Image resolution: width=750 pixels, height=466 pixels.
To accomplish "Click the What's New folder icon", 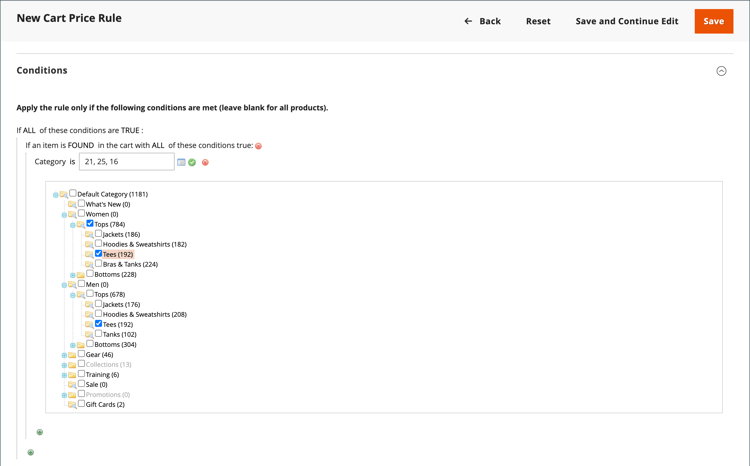I will [72, 204].
